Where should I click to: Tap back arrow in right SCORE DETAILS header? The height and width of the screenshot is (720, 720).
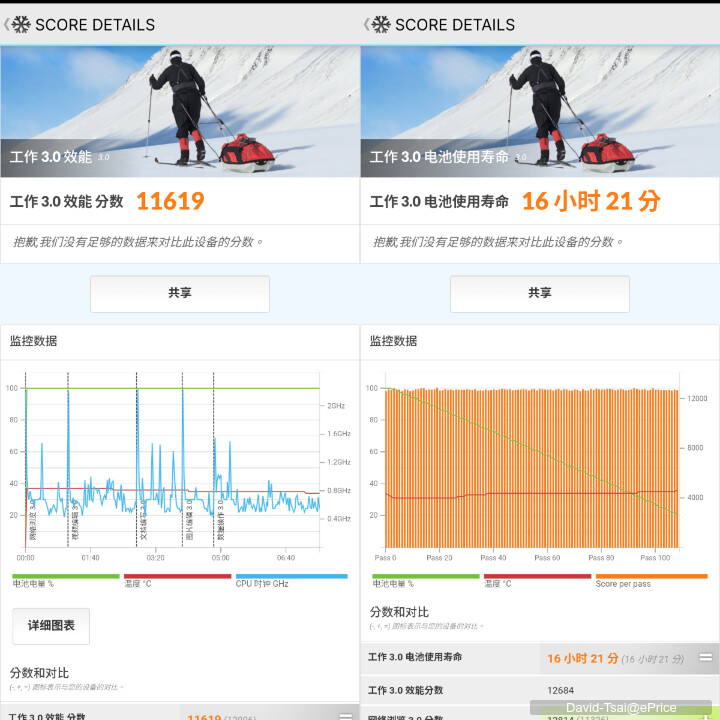click(x=366, y=24)
